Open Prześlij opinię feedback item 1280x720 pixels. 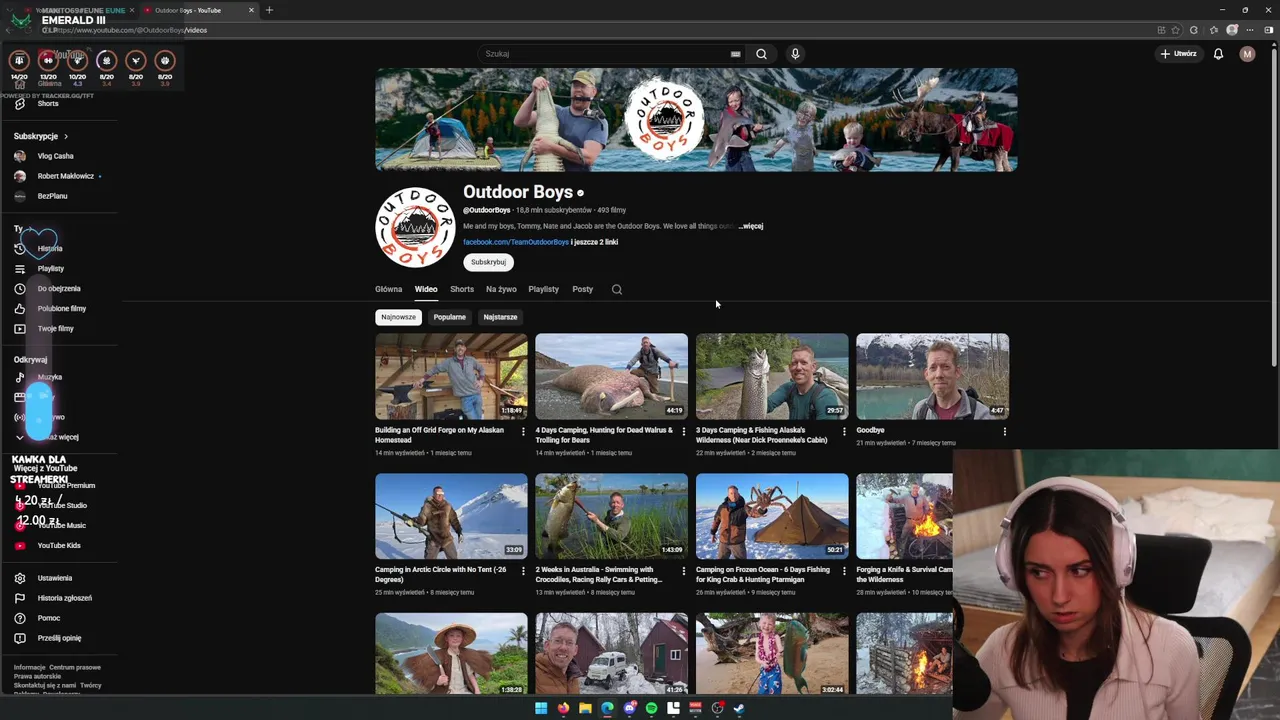point(48,638)
